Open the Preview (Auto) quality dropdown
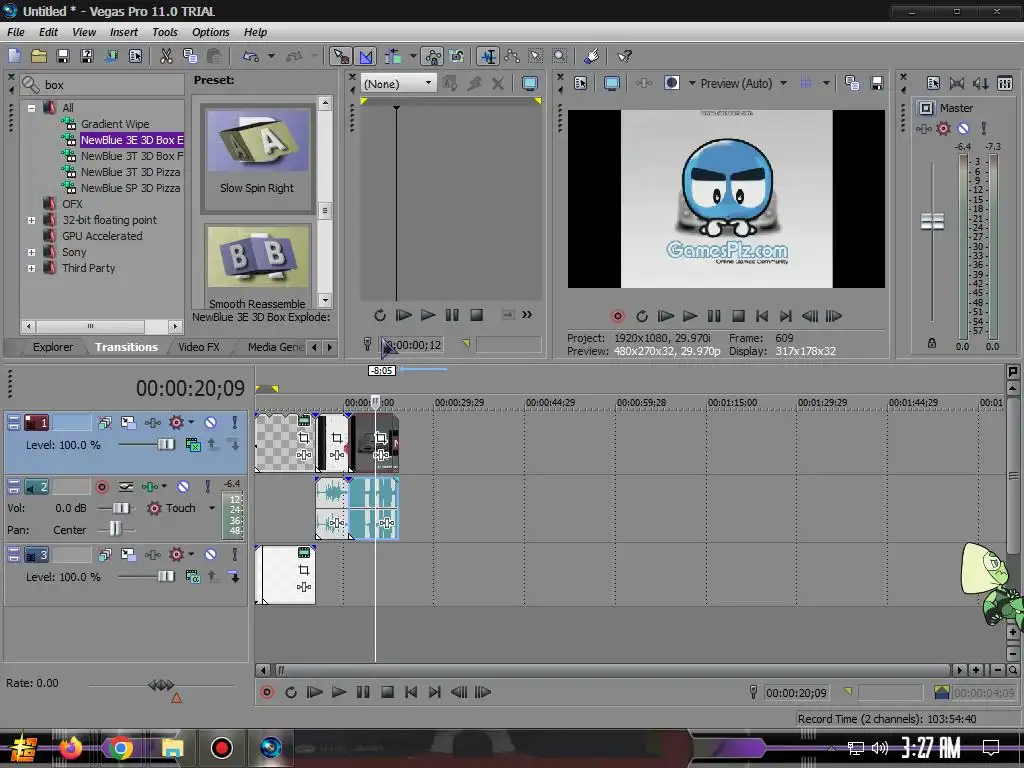 pos(783,83)
